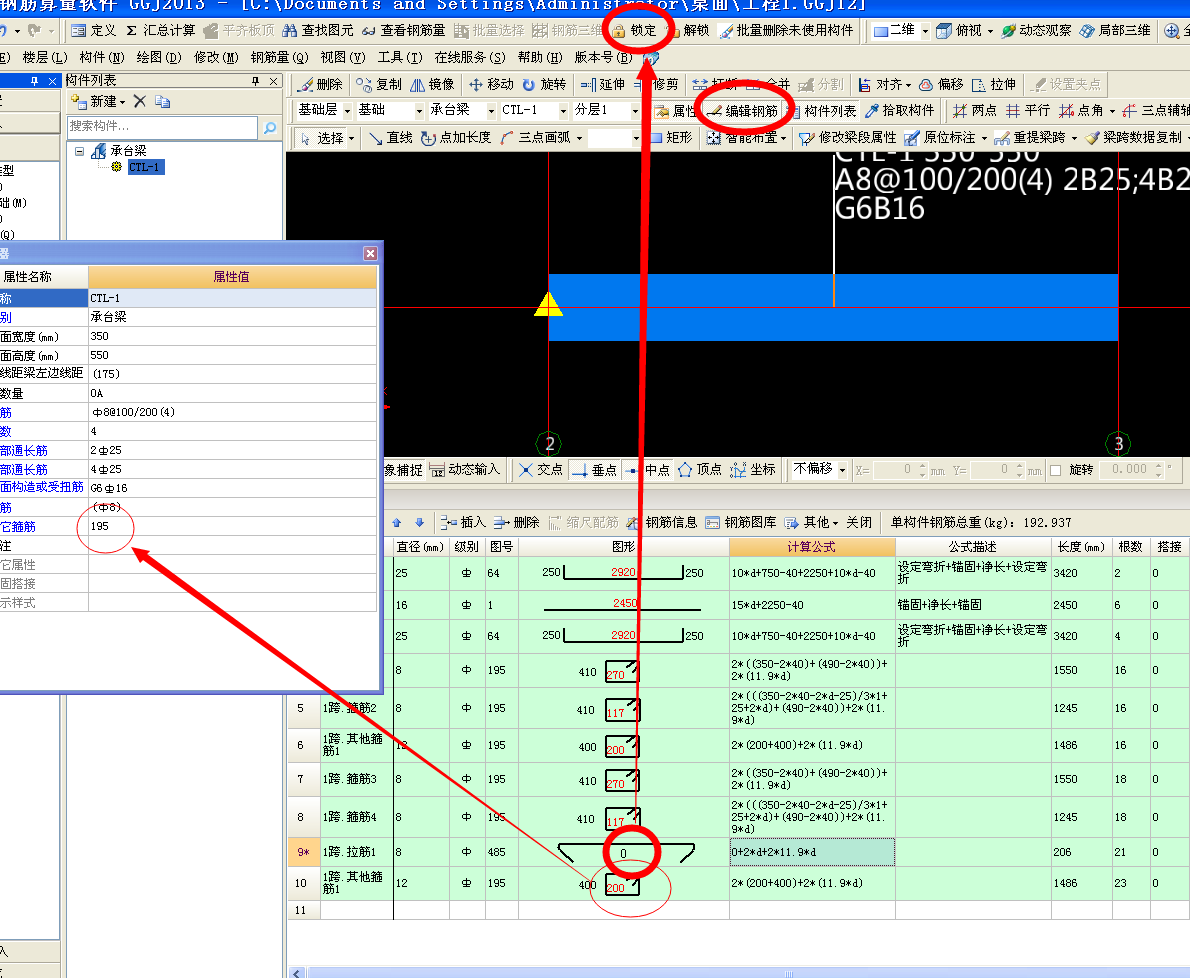Image resolution: width=1190 pixels, height=978 pixels.
Task: Select the 旋转 rotate tool in edit toolbar
Action: (544, 84)
